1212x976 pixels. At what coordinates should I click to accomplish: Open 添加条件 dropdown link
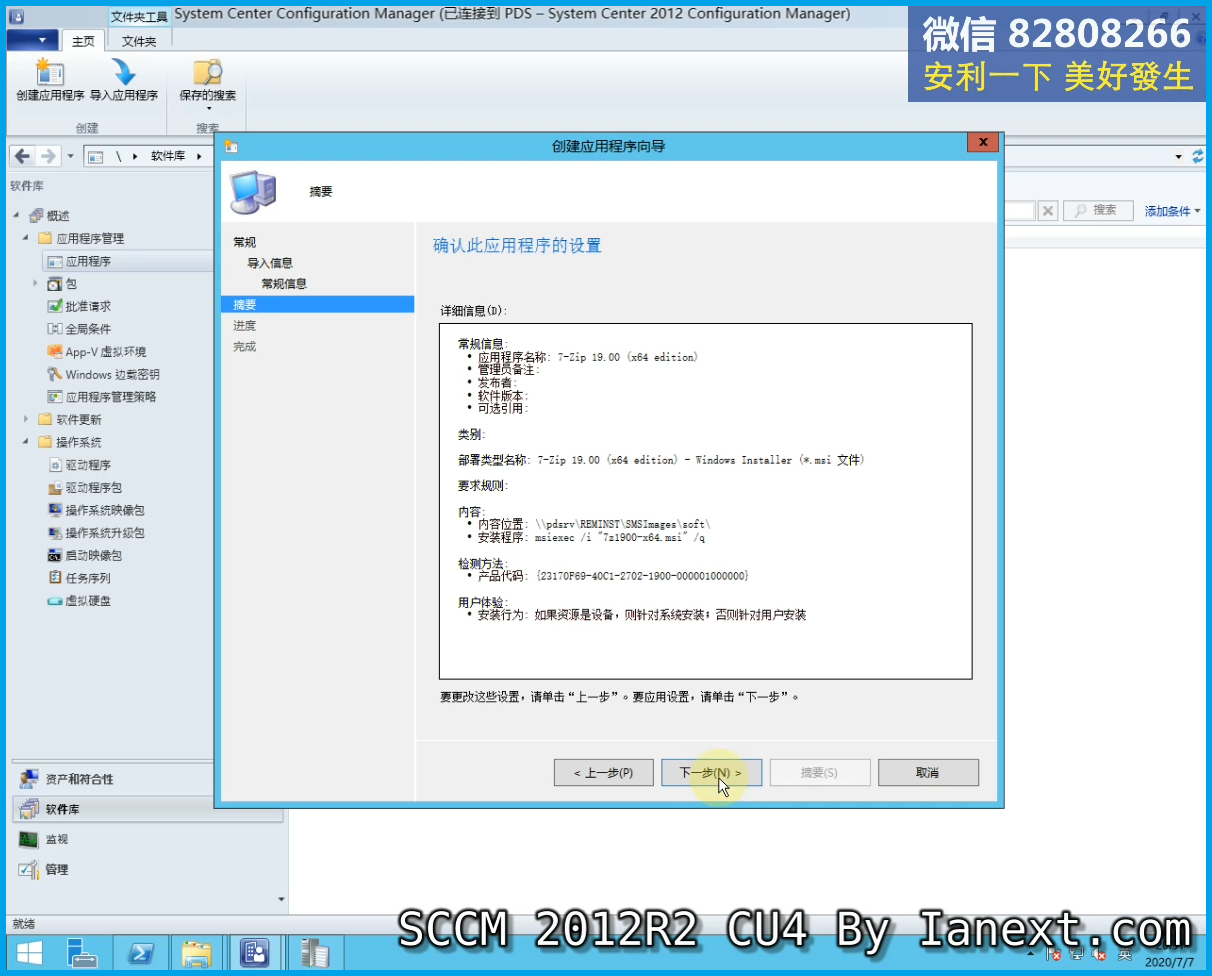click(1172, 211)
